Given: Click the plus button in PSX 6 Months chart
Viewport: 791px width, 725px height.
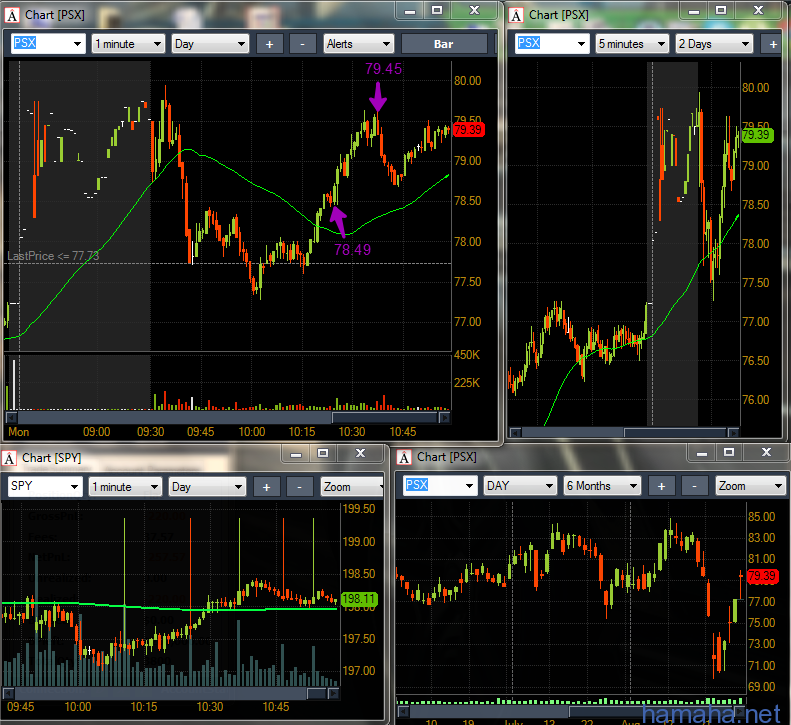Looking at the screenshot, I should 661,486.
